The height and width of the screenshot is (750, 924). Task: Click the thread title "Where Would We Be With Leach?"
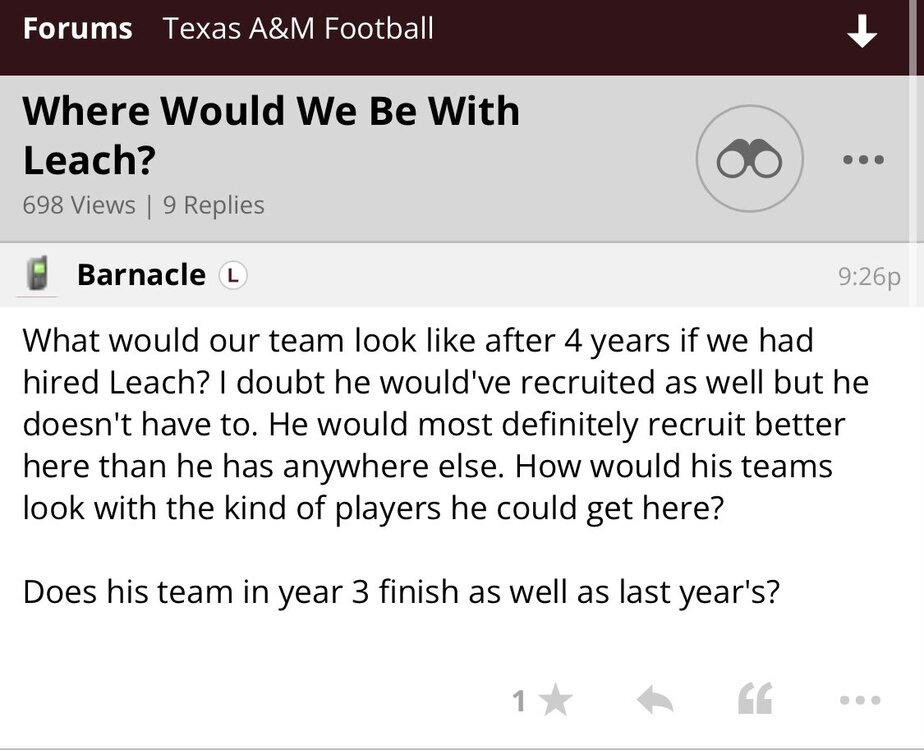(x=271, y=133)
